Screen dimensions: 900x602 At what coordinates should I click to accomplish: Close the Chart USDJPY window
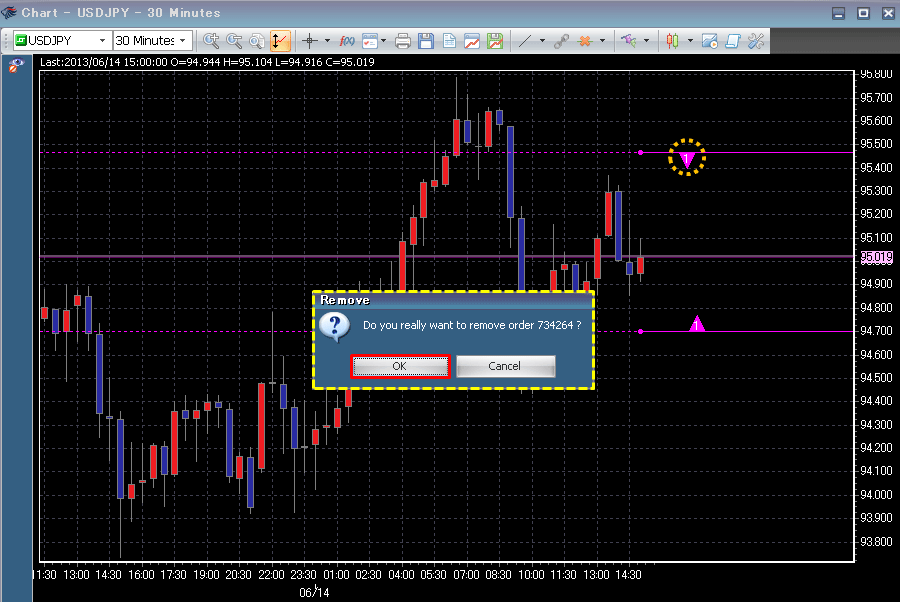888,13
